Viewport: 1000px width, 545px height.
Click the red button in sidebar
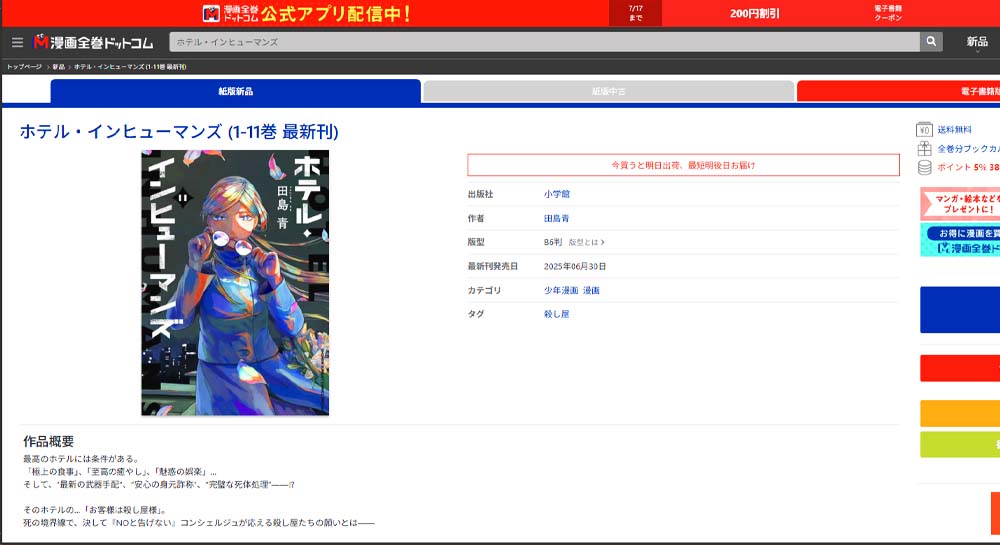(x=960, y=368)
